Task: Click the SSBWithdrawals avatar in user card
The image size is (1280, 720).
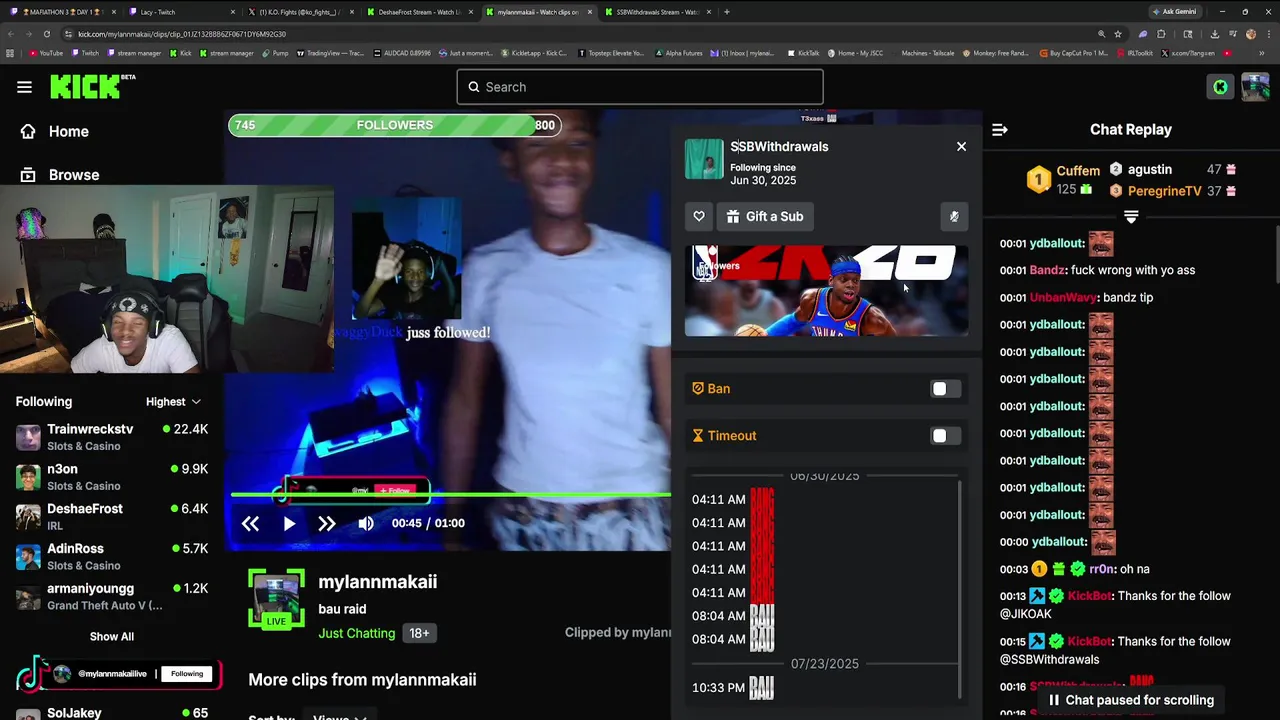Action: 704,159
